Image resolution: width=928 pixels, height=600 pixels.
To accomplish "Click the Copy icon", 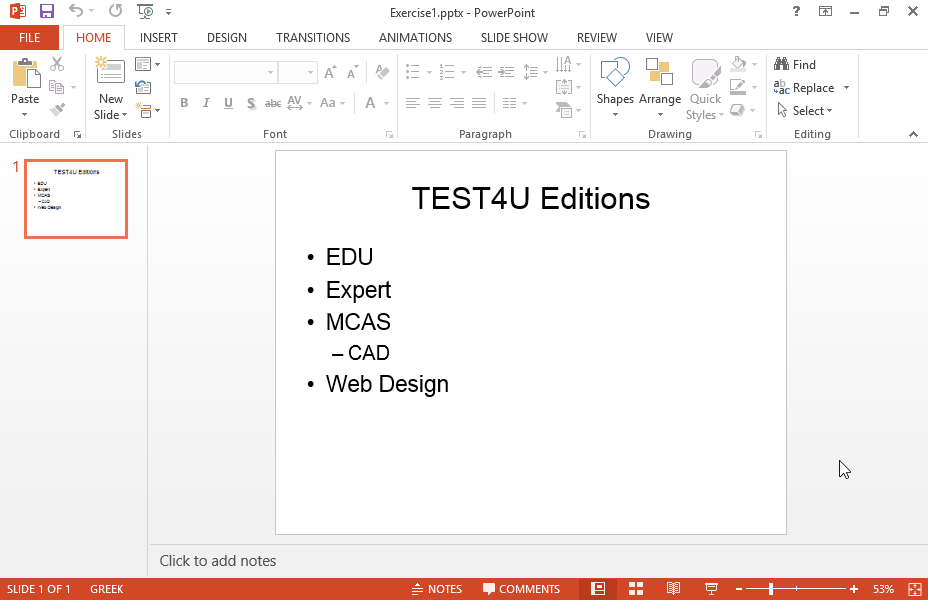I will point(57,87).
